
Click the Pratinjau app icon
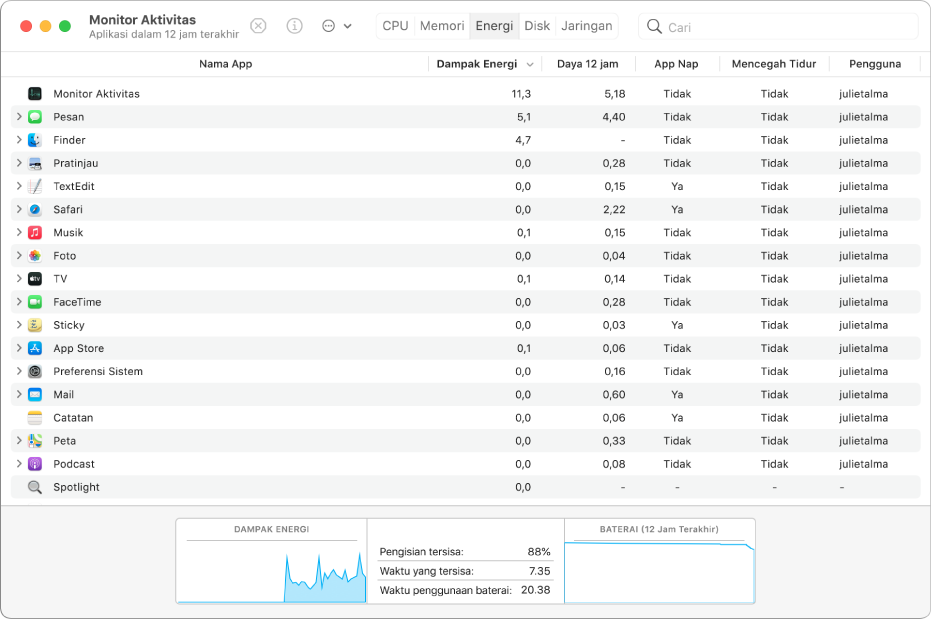(x=35, y=163)
